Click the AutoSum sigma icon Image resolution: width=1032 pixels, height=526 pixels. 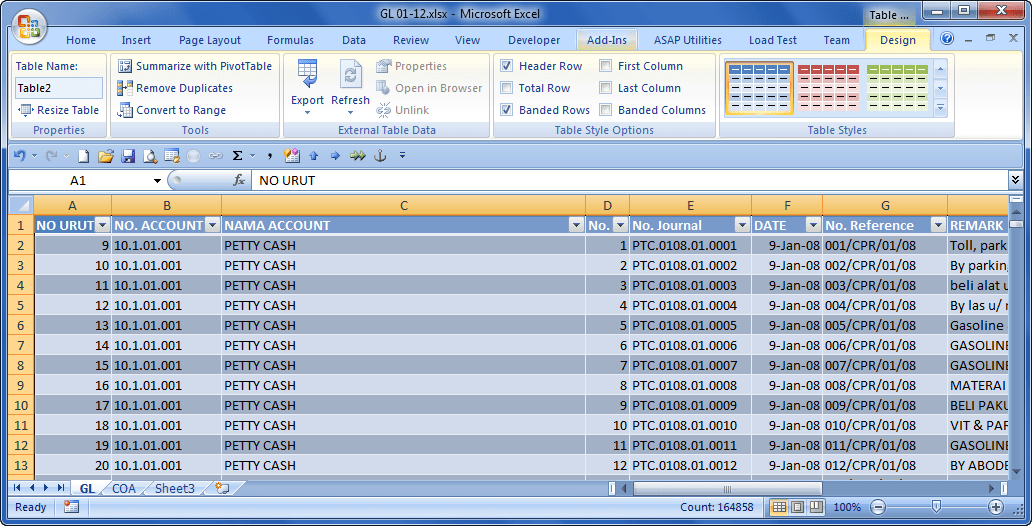point(238,156)
